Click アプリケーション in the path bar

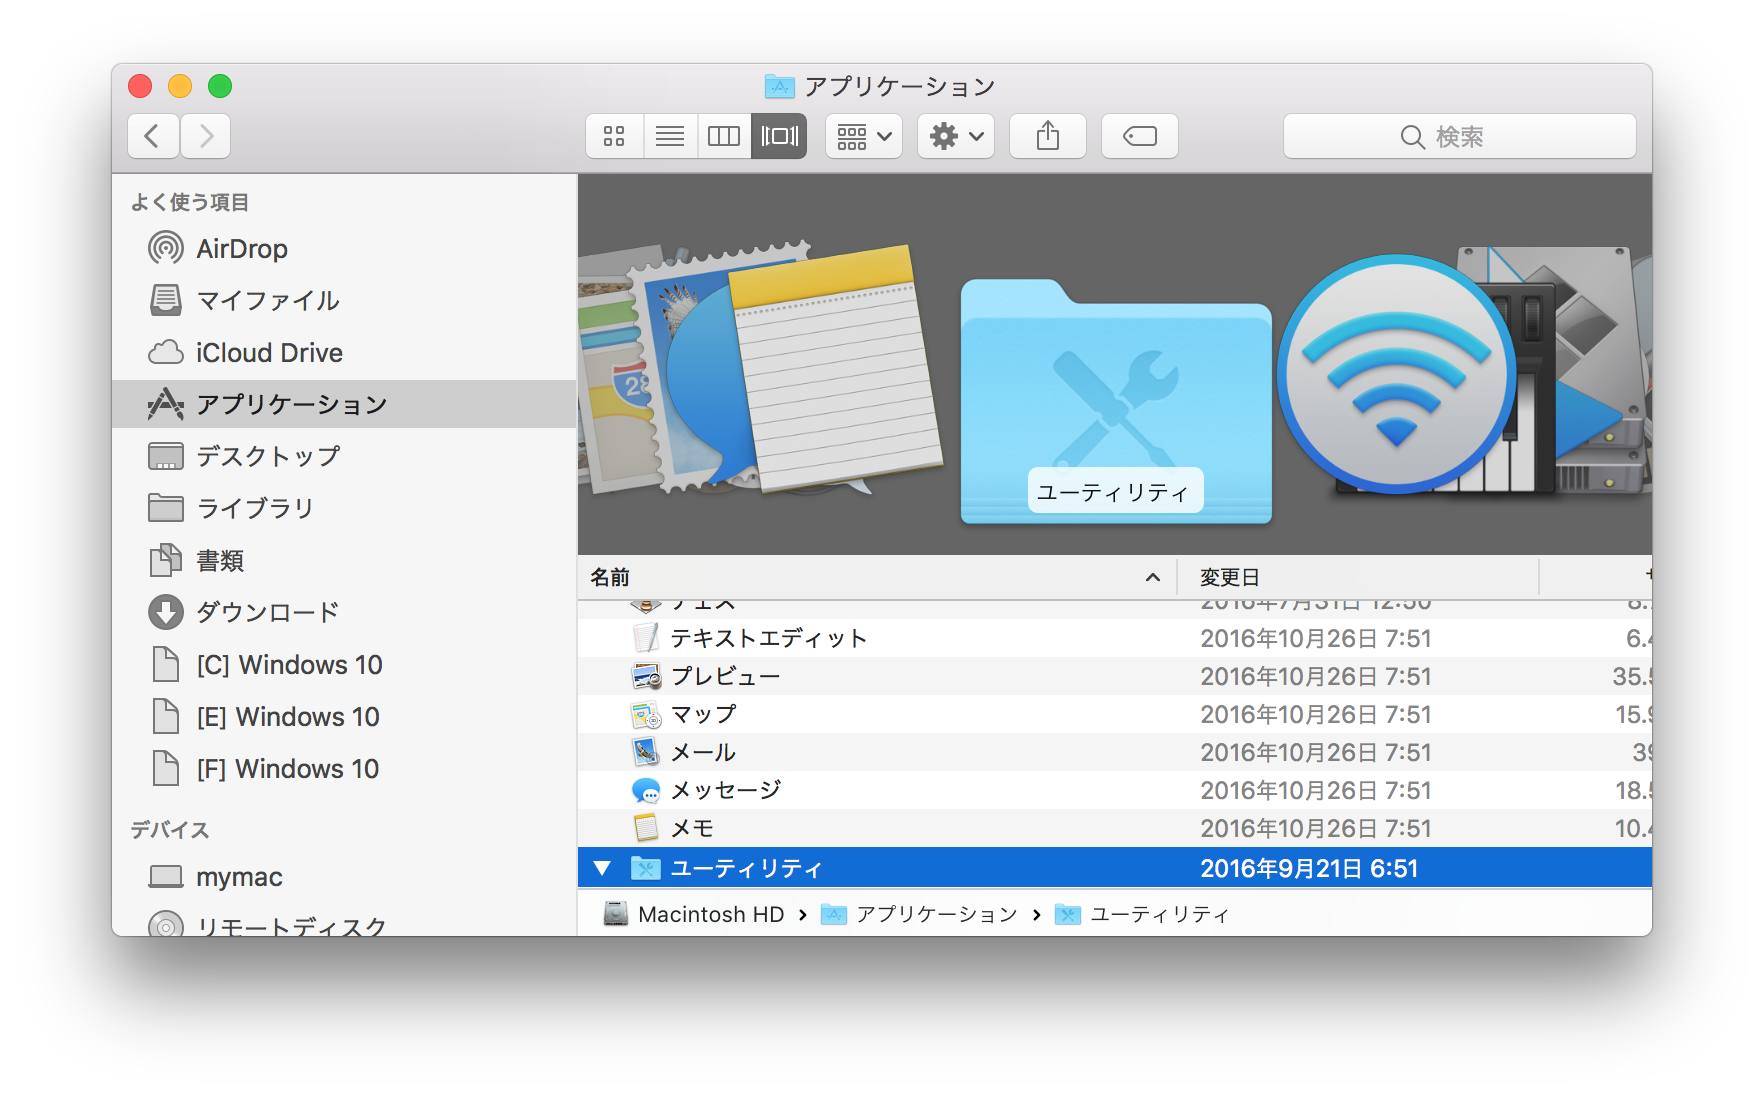919,914
